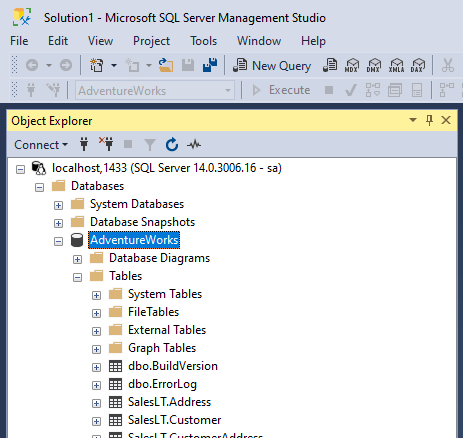The width and height of the screenshot is (463, 438).
Task: Click the Cancel Executing Query stop icon
Action: pos(329,90)
